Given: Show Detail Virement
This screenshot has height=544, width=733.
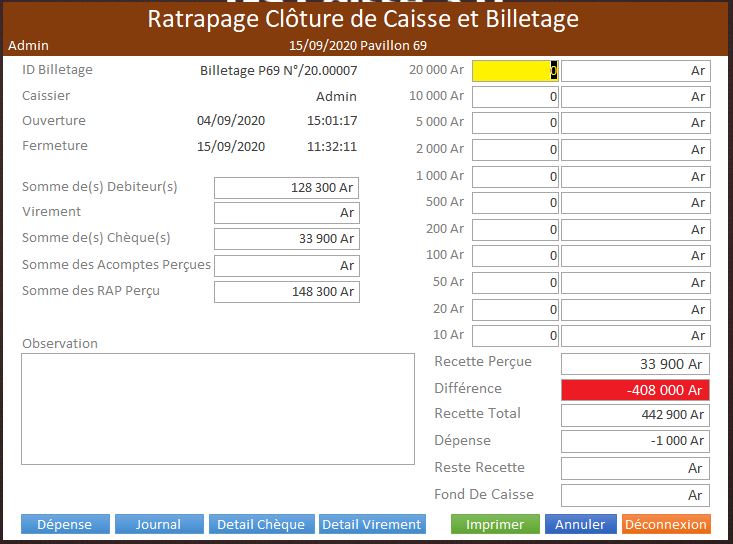Looking at the screenshot, I should click(x=372, y=524).
